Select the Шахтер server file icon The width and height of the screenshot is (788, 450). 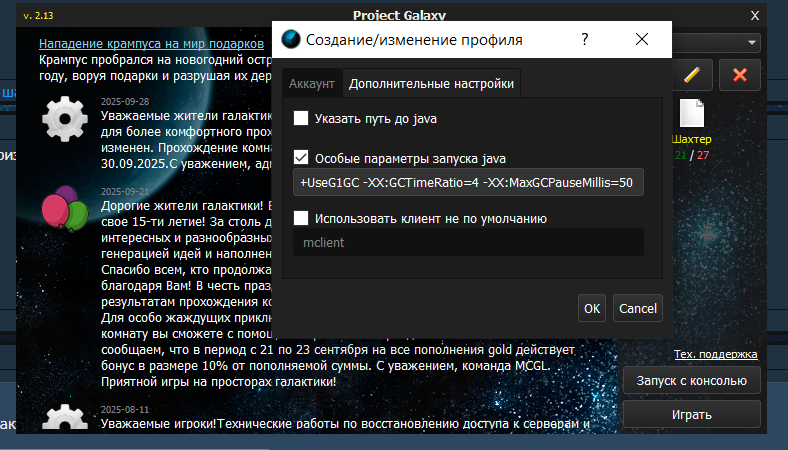tap(692, 113)
